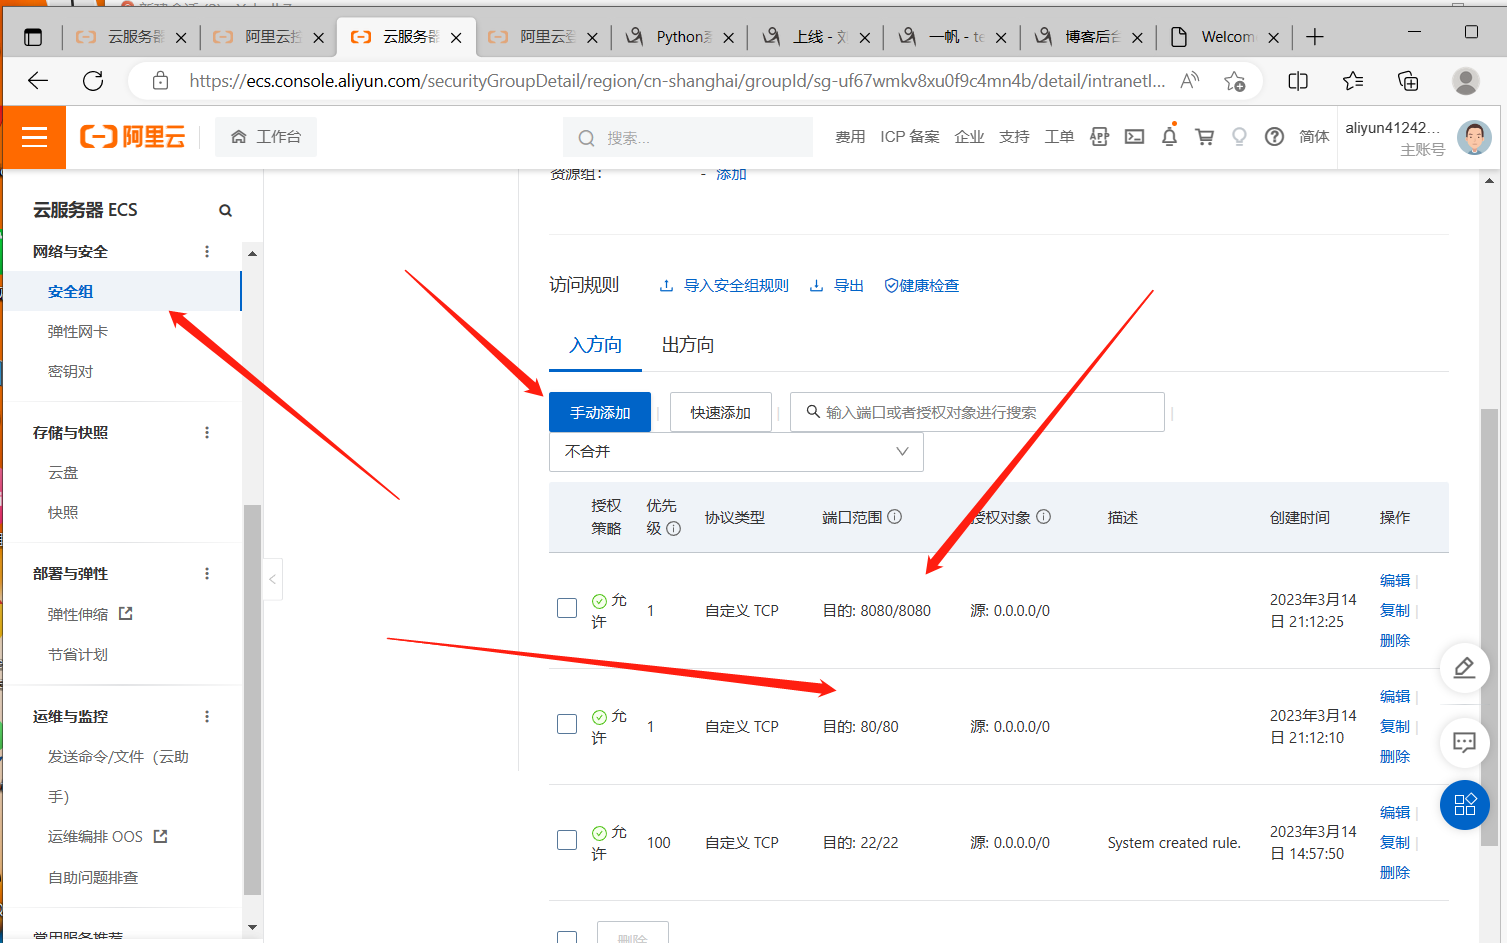Open the 费用 header menu

coord(850,137)
